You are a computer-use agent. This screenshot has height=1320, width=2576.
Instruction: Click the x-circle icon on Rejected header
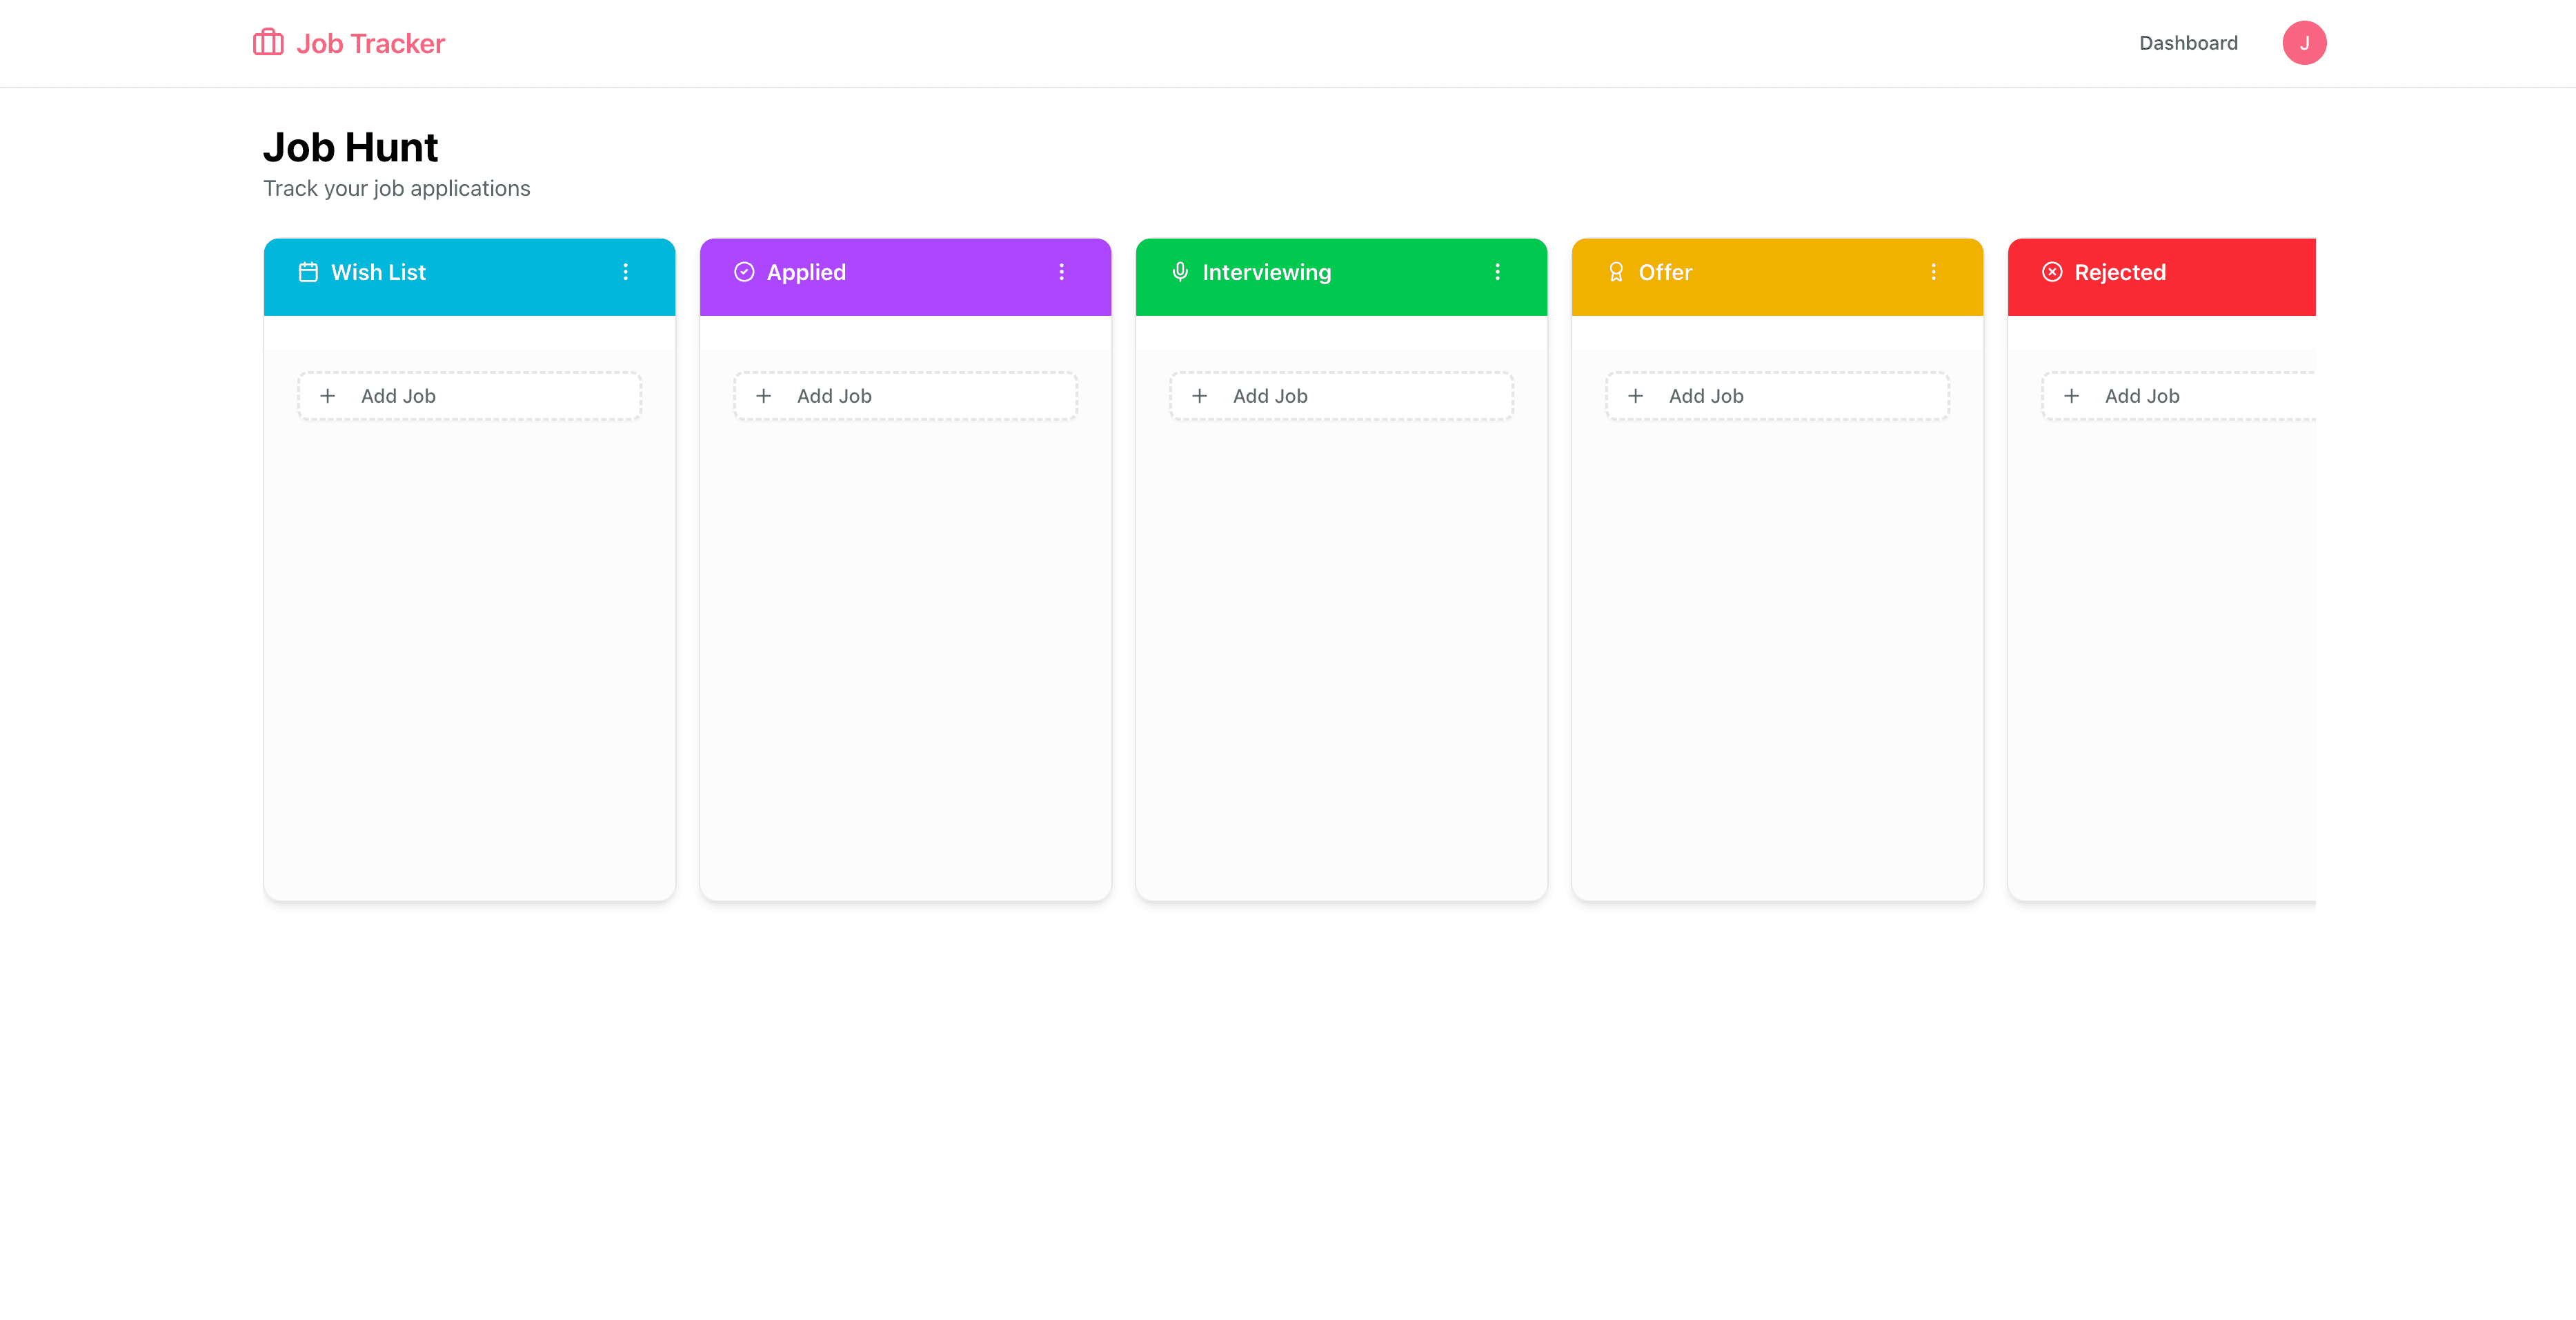(2052, 271)
